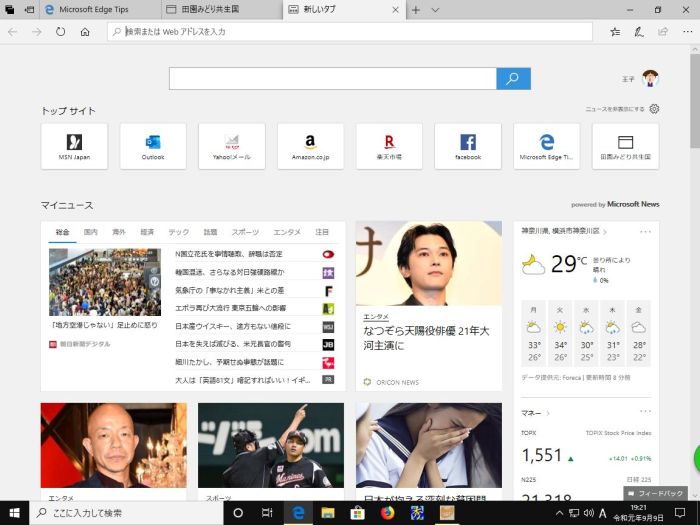Open headline 日本産ウイスキー、遠方もない価格に

233,326
